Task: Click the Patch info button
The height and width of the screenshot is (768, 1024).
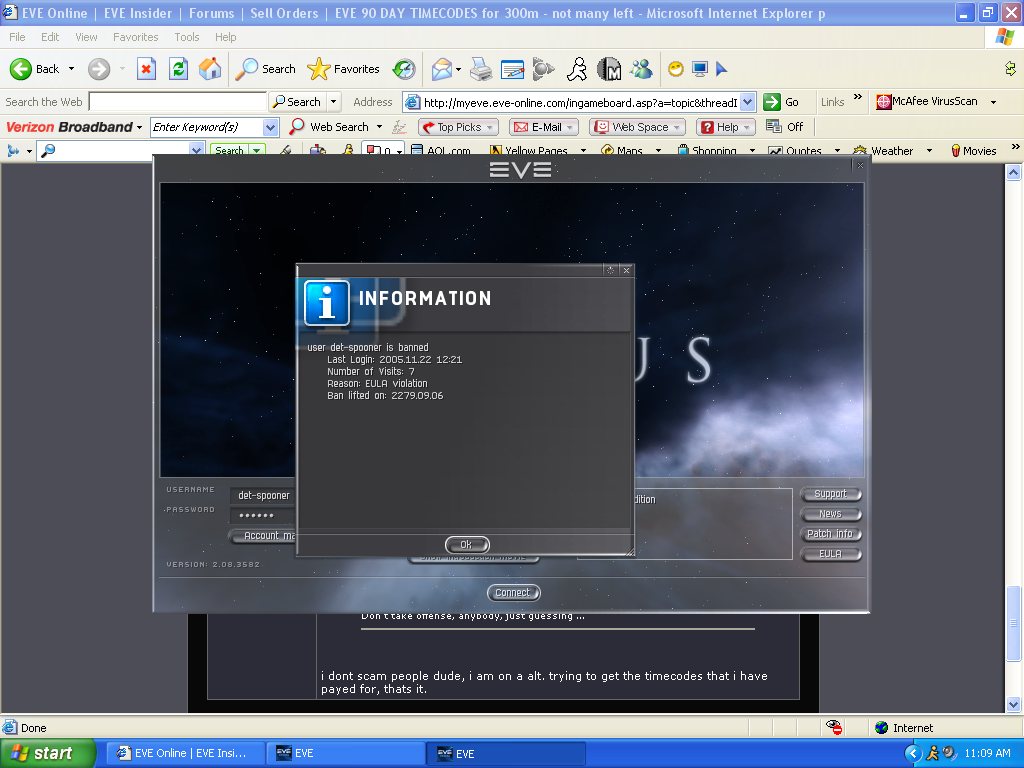Action: coord(830,534)
